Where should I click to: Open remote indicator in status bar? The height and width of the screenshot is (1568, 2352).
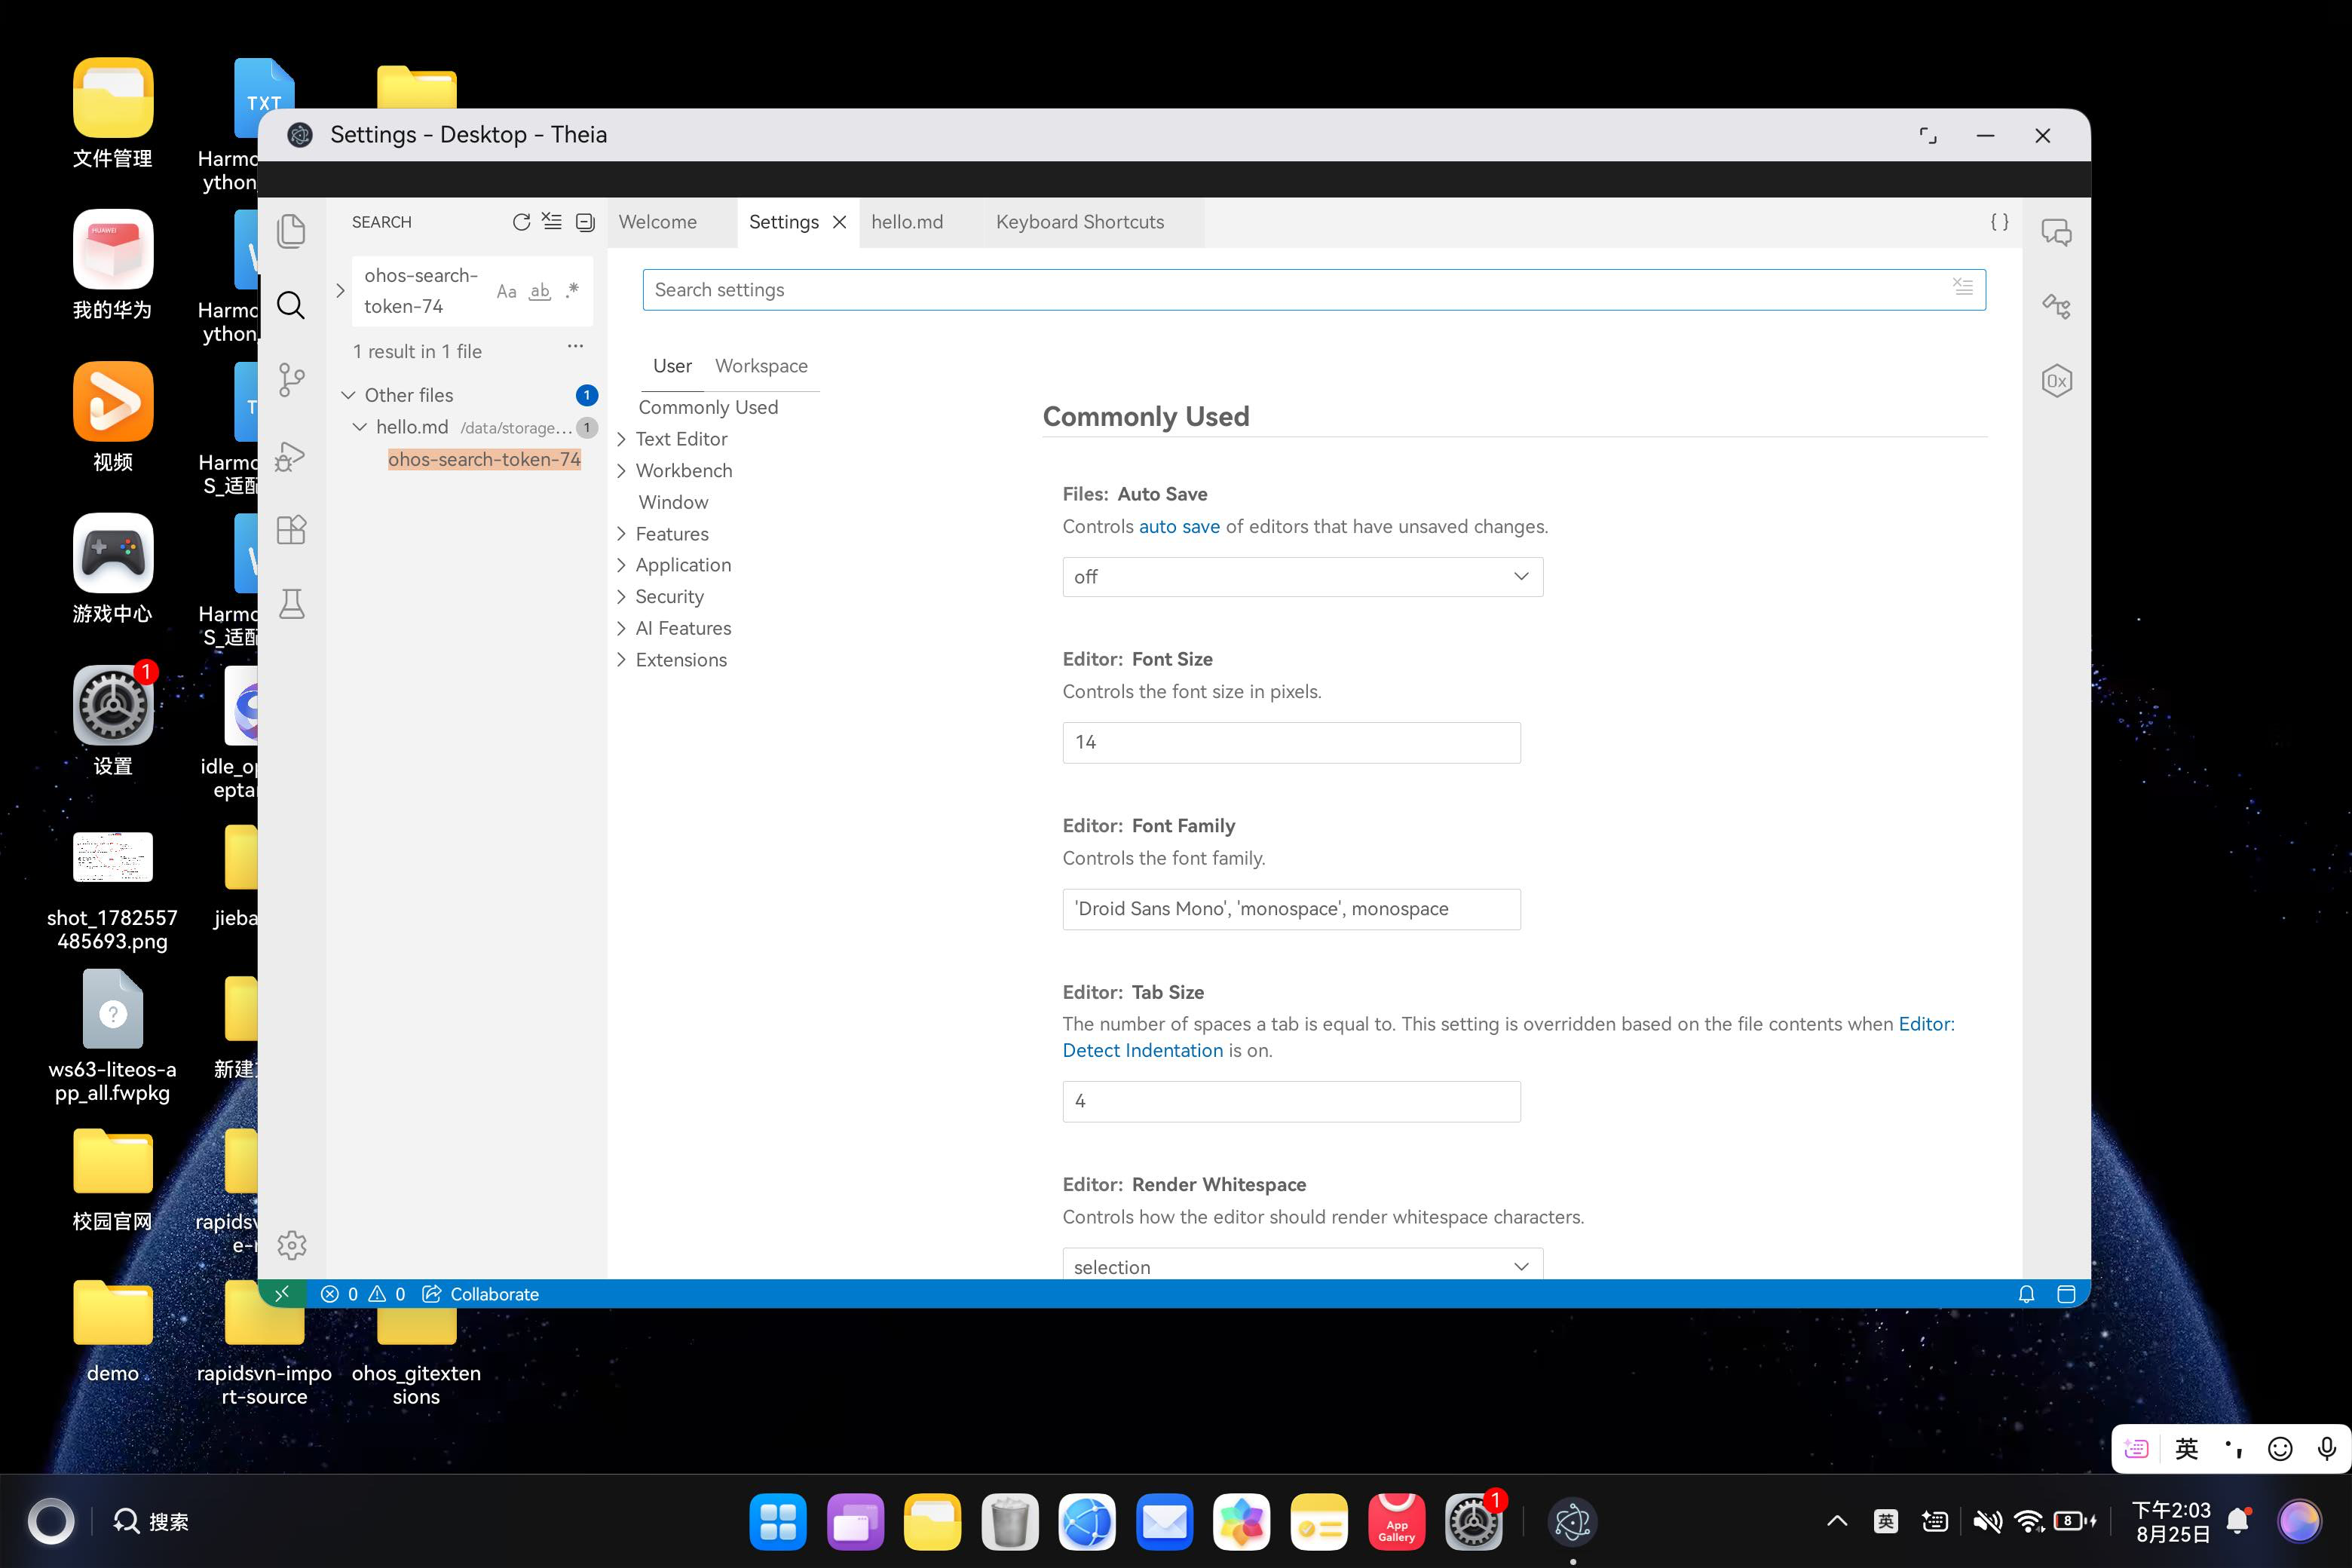282,1294
